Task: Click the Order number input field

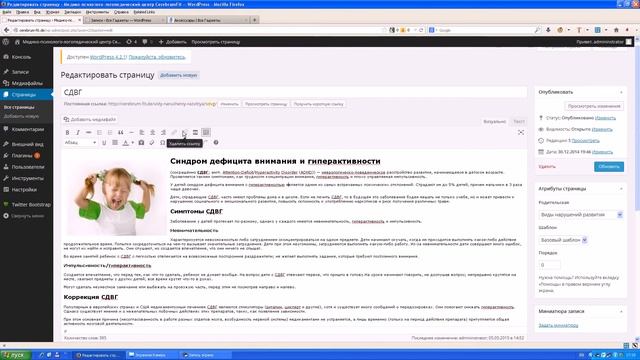Action: coord(549,265)
